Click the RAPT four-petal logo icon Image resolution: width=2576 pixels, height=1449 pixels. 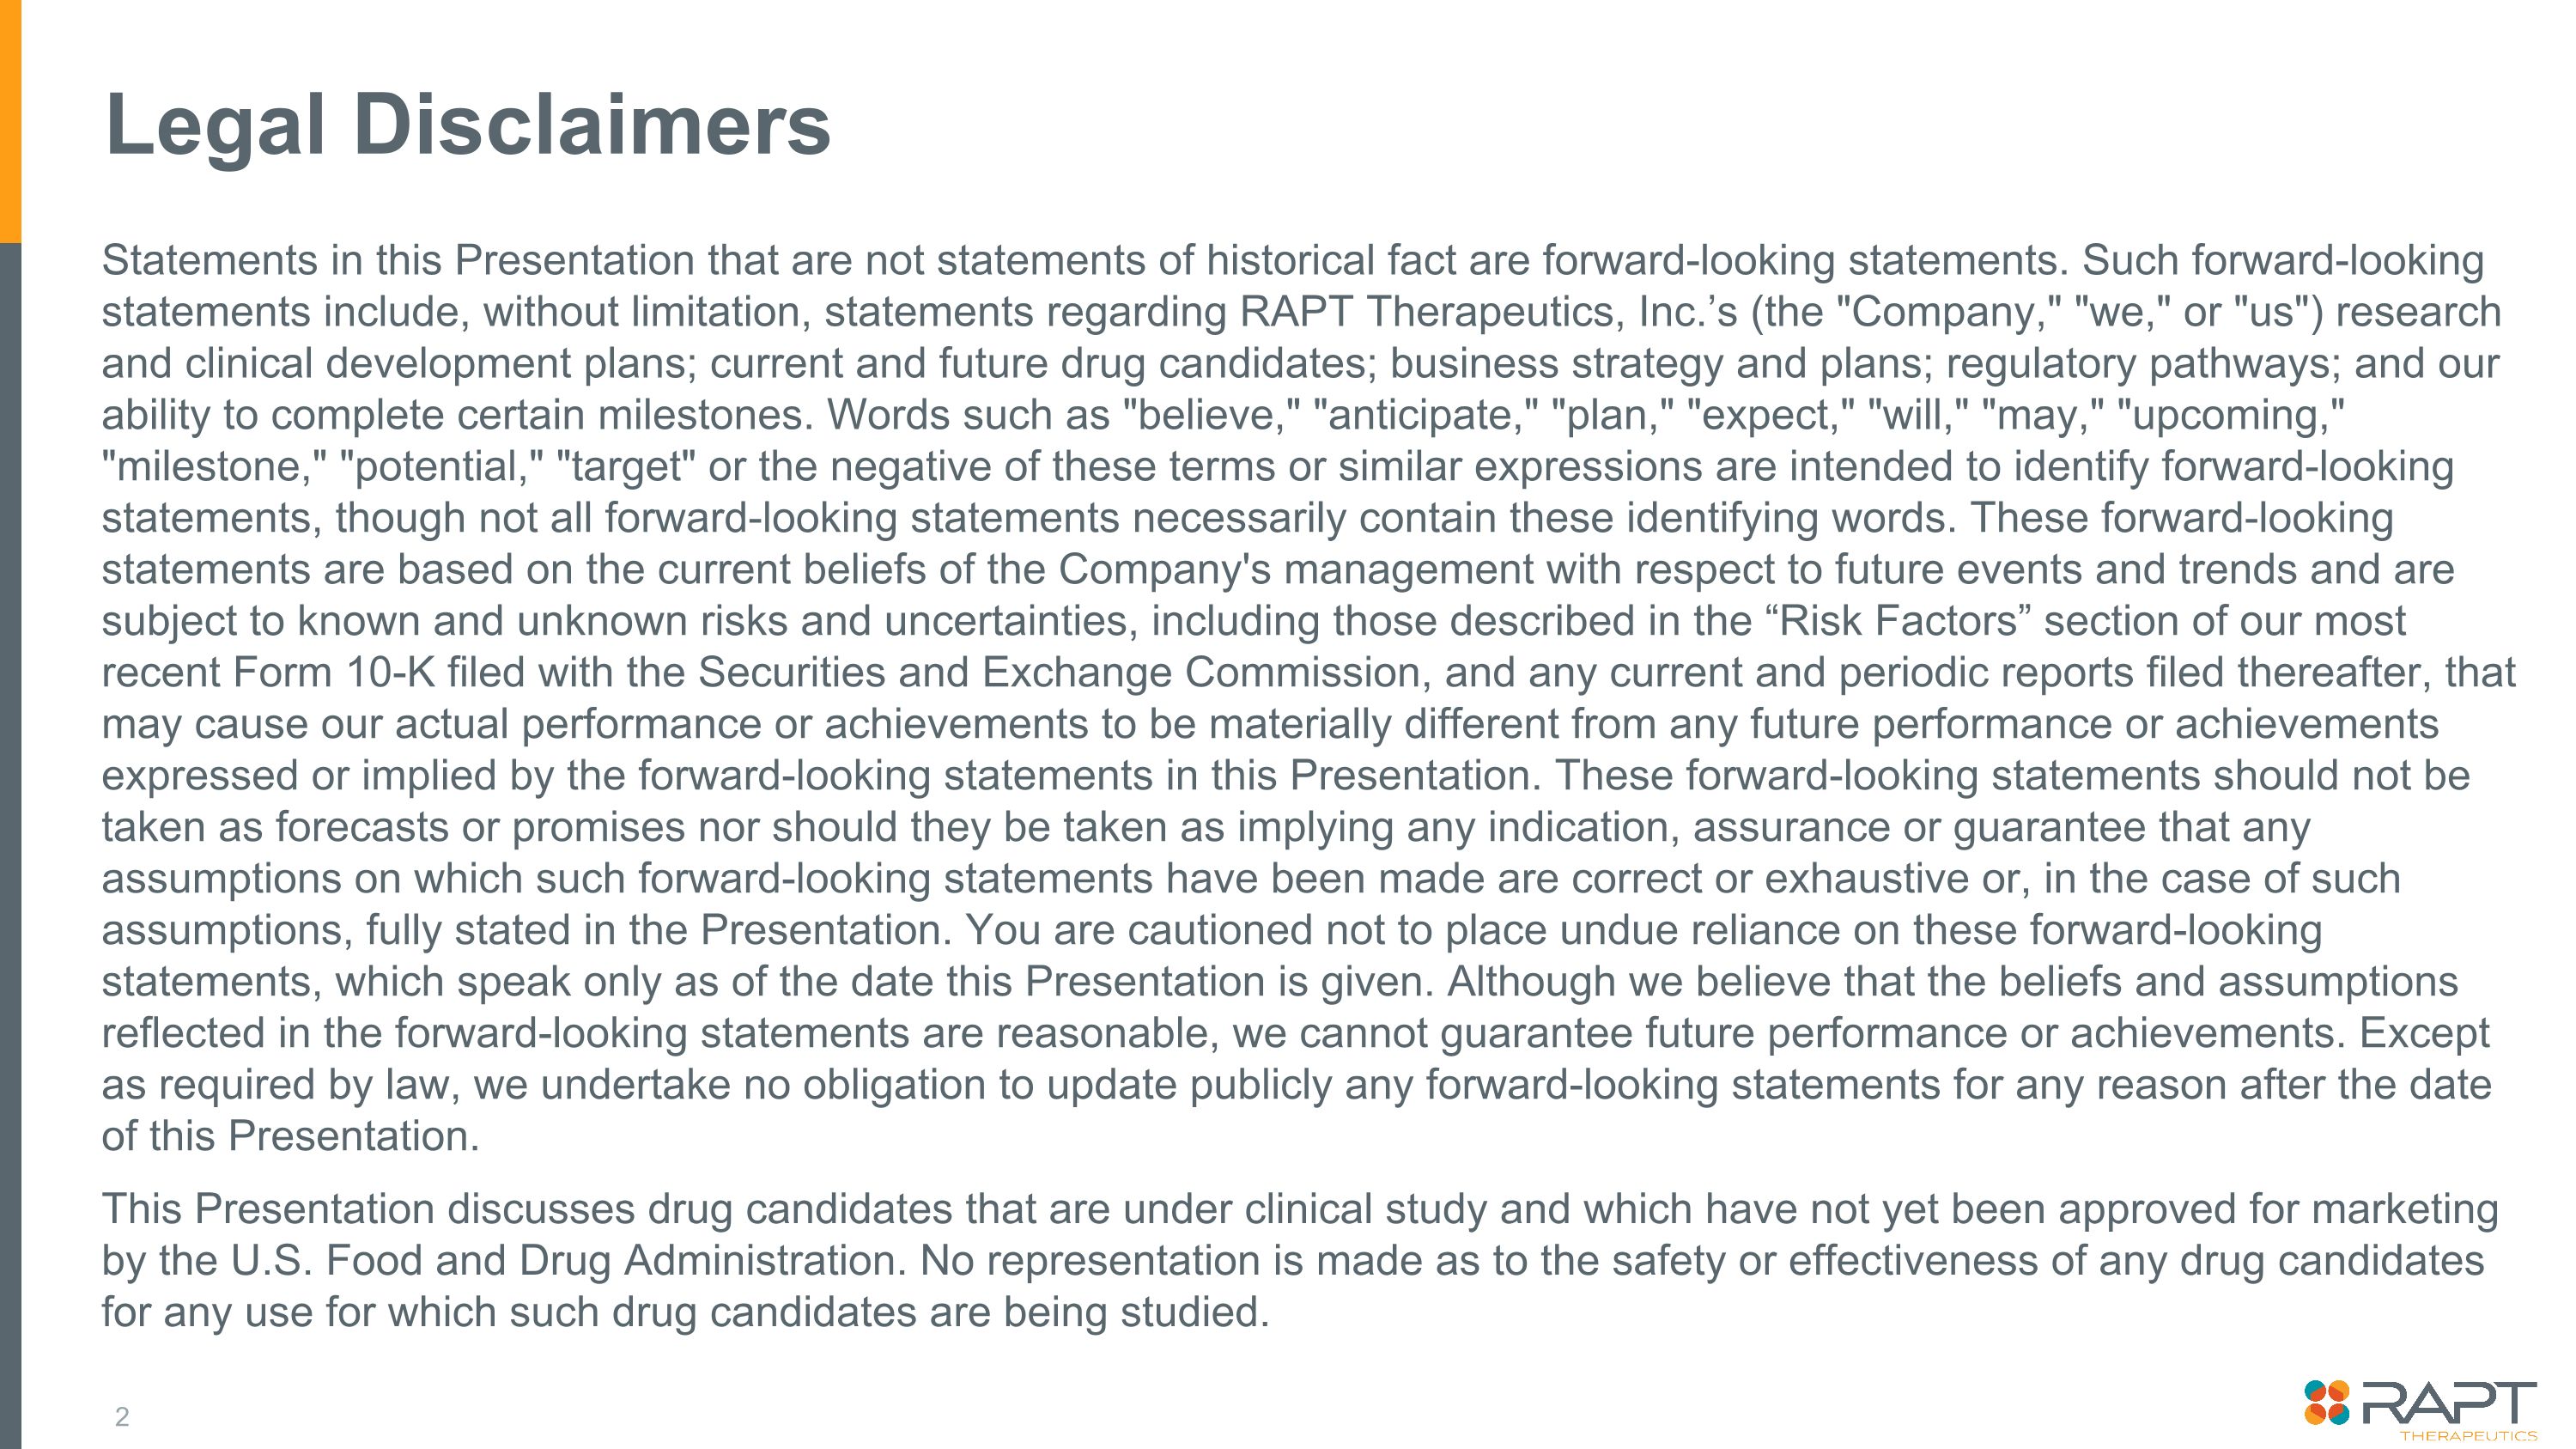(x=2327, y=1402)
